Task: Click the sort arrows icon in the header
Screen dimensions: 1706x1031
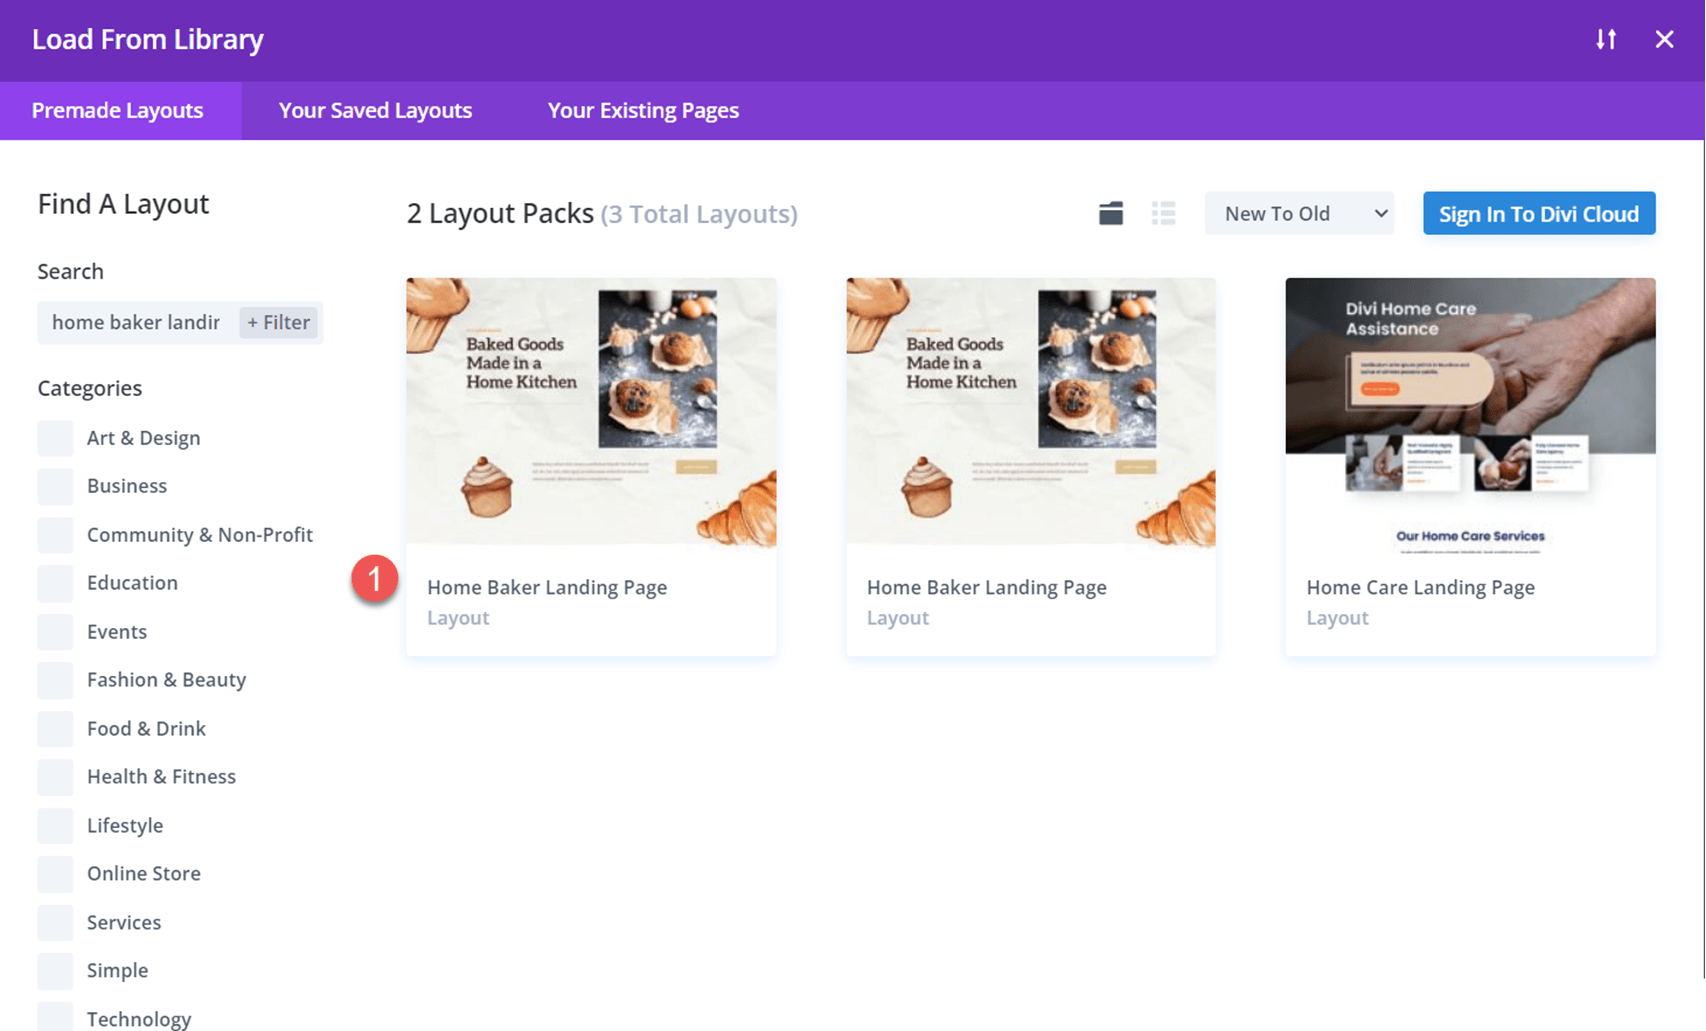Action: 1606,39
